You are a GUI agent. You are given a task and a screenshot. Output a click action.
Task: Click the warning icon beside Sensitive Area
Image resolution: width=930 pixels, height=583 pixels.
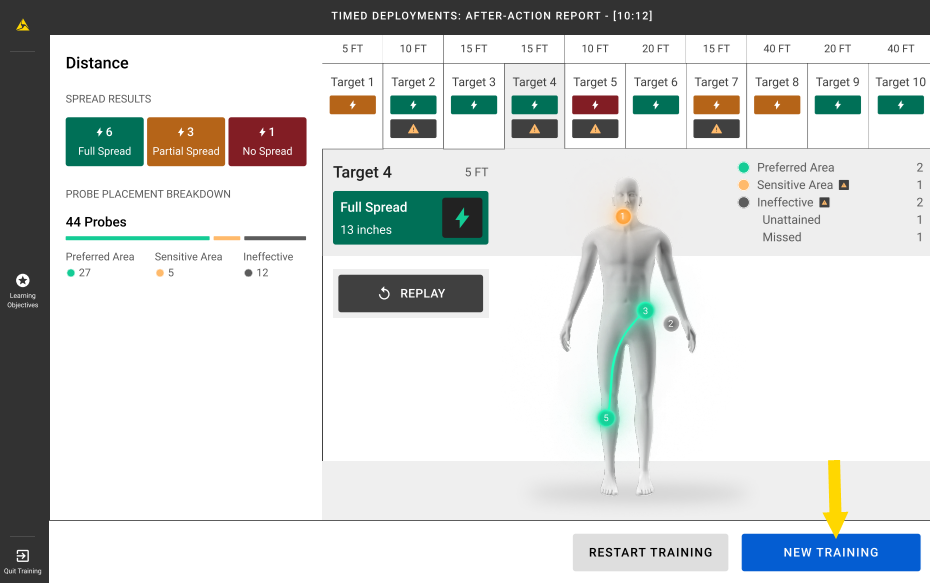pos(844,185)
